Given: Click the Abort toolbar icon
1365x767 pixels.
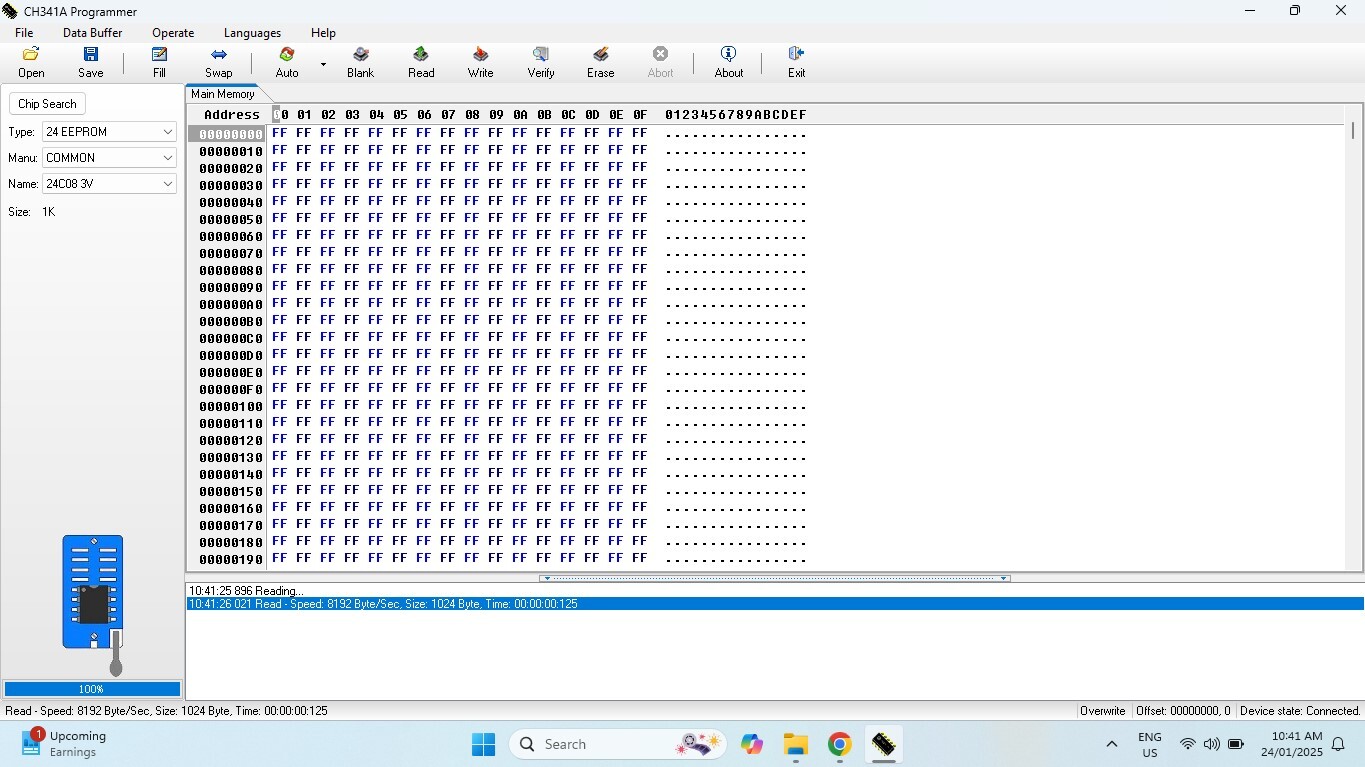Looking at the screenshot, I should (660, 62).
